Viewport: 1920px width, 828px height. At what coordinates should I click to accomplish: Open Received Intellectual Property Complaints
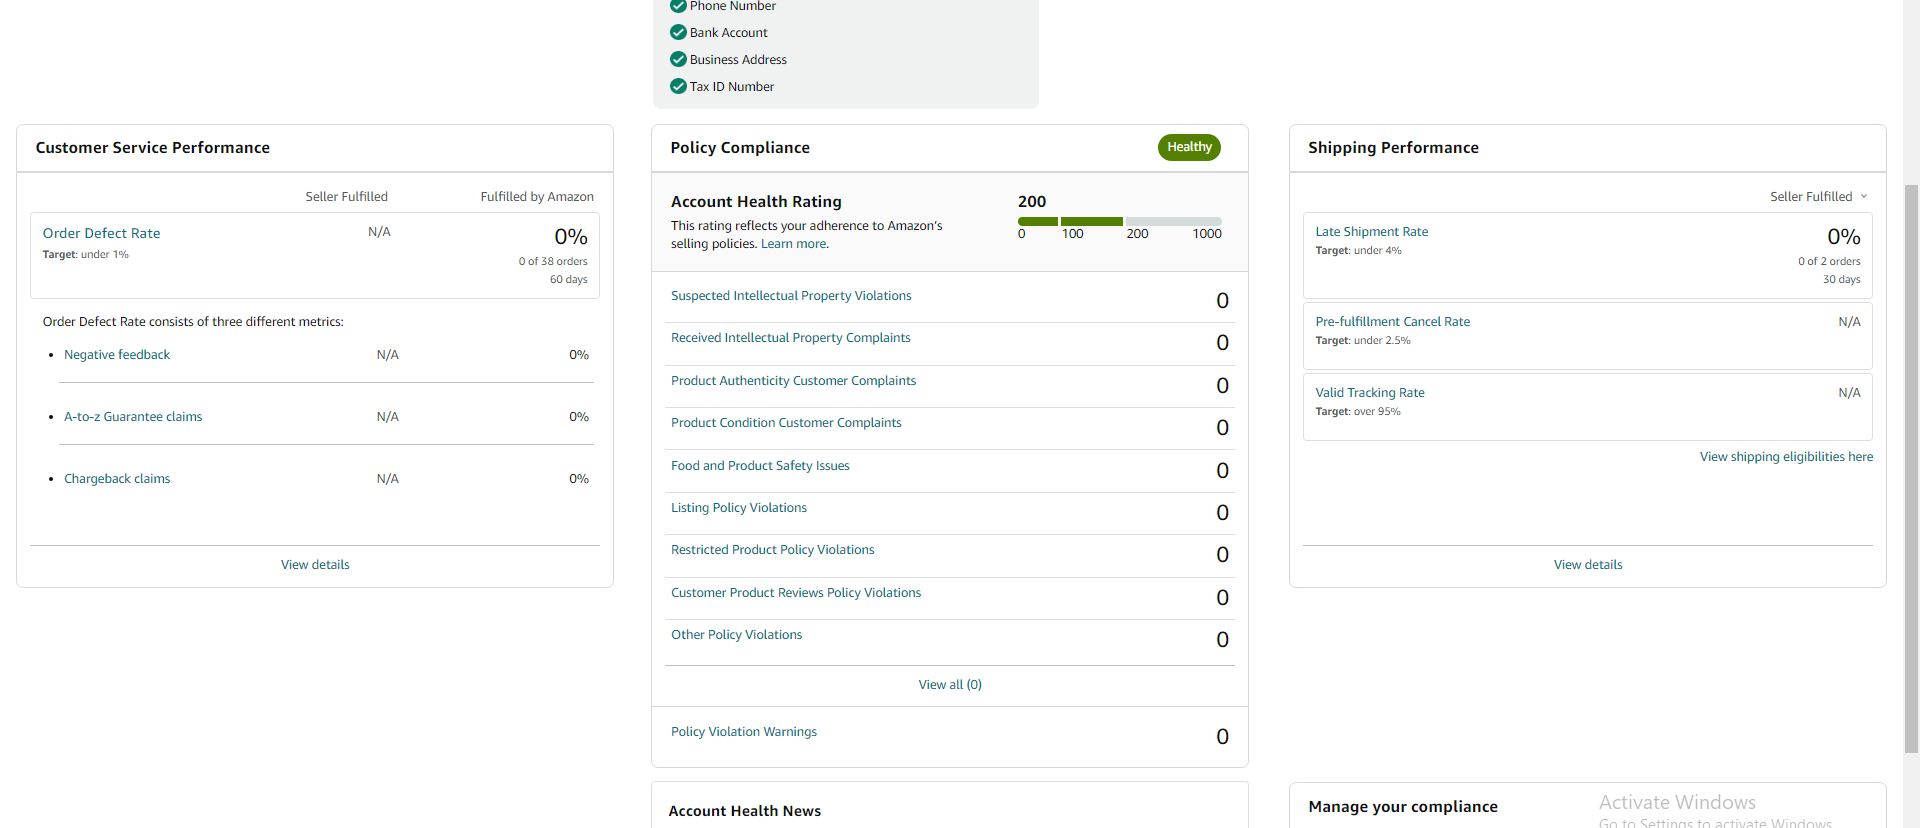[x=790, y=338]
